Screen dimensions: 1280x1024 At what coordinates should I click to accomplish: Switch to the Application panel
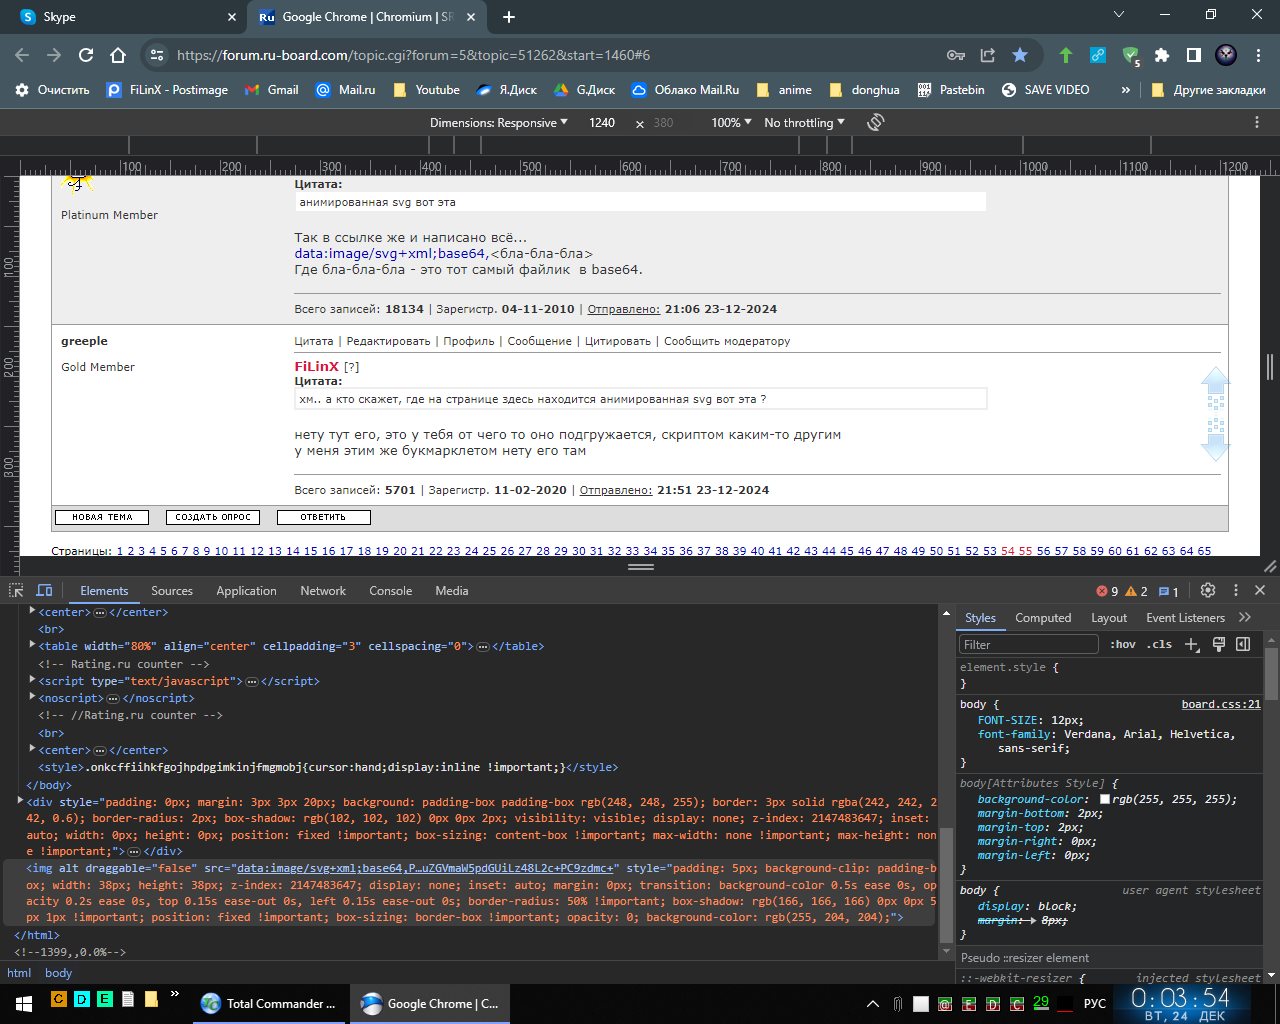point(246,591)
